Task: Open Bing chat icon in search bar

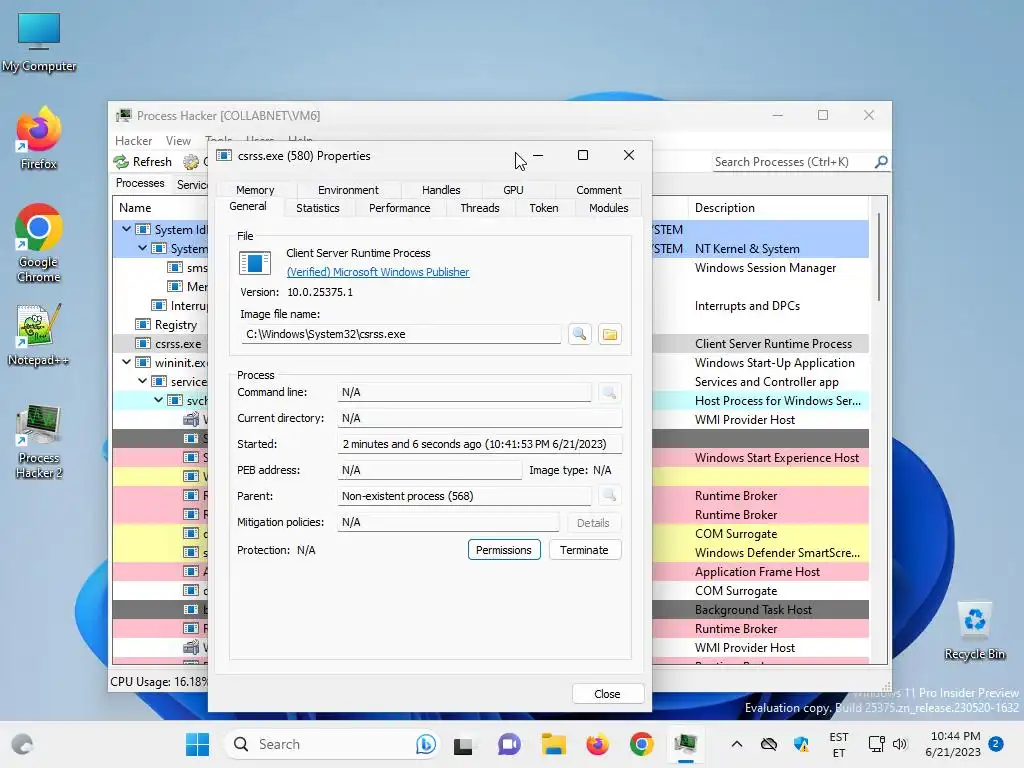Action: 425,744
